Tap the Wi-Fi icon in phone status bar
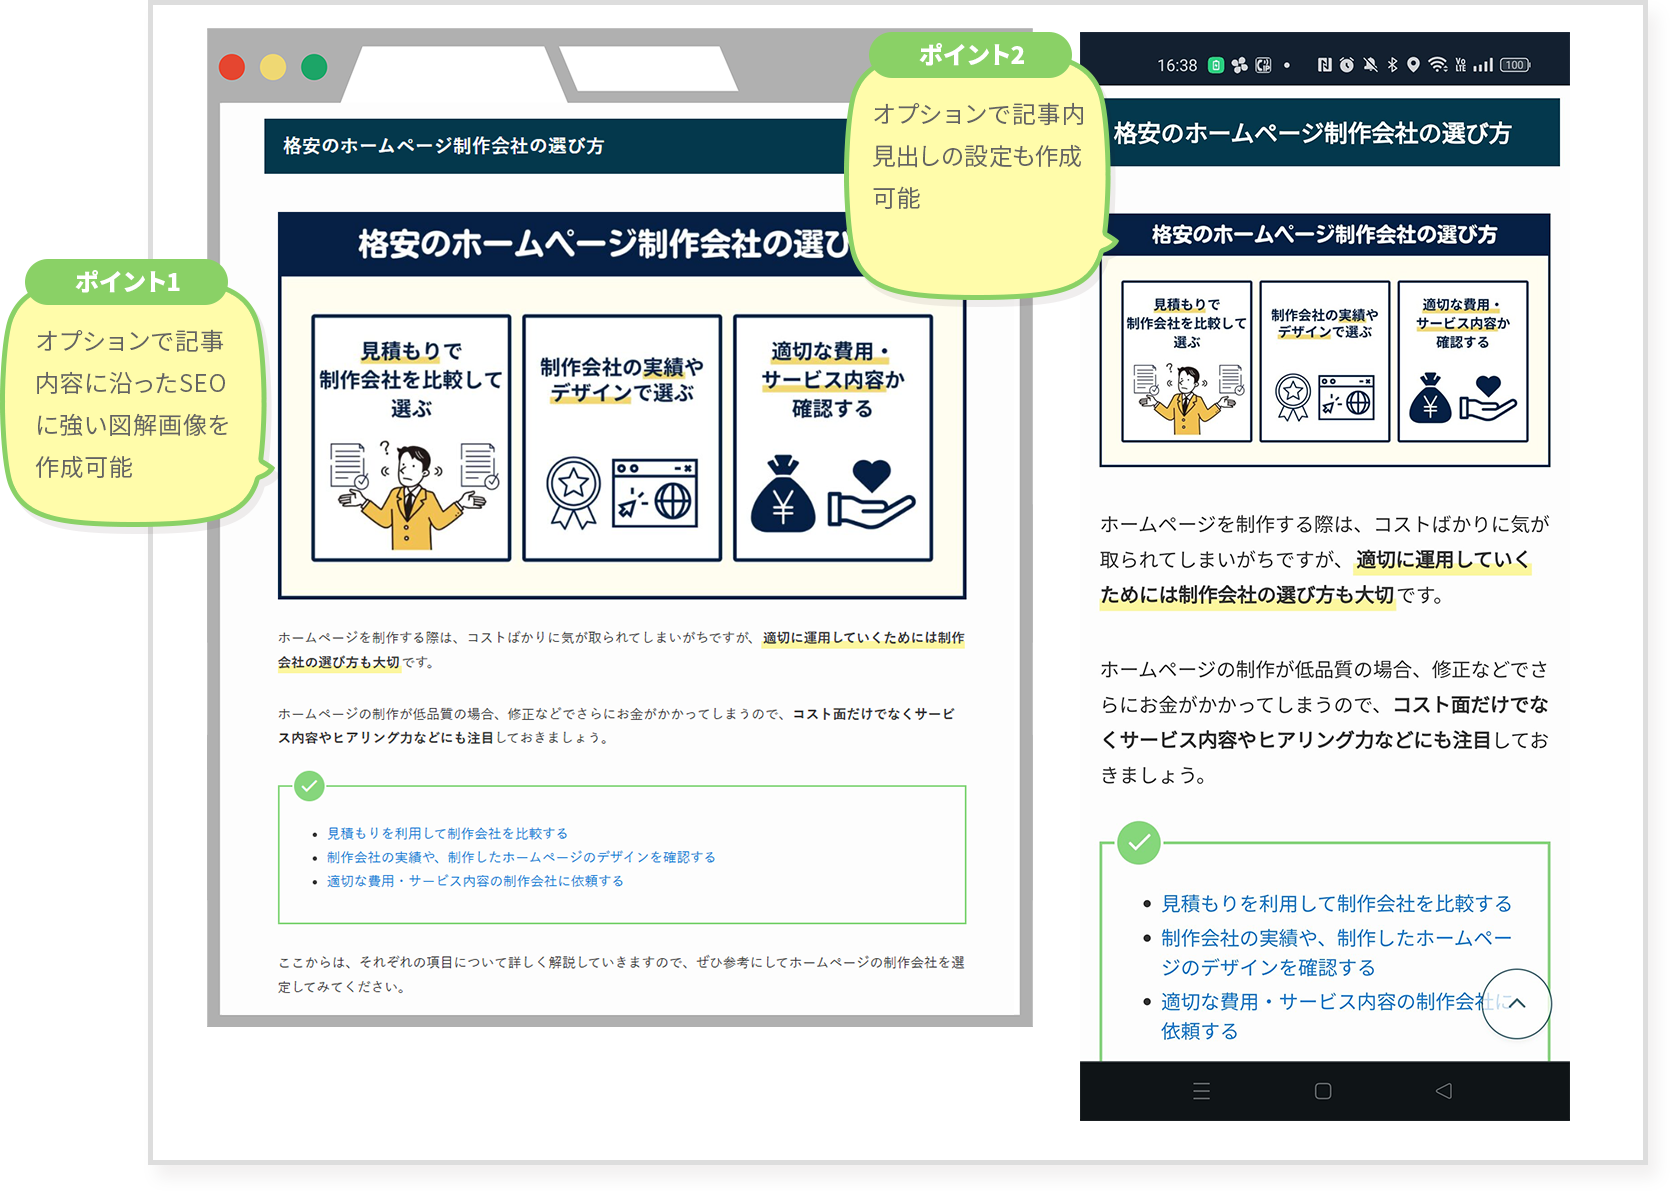Viewport: 1670px width, 1191px height. (1437, 65)
